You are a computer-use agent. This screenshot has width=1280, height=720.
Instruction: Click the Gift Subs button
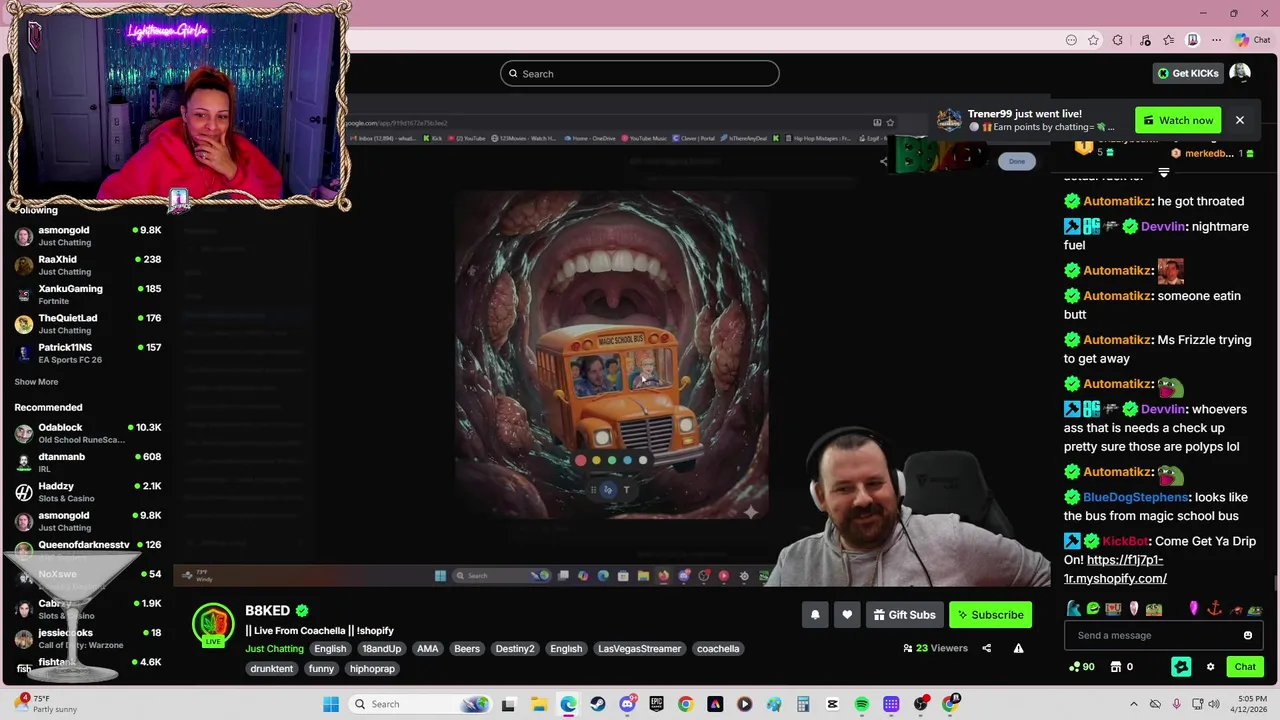904,615
